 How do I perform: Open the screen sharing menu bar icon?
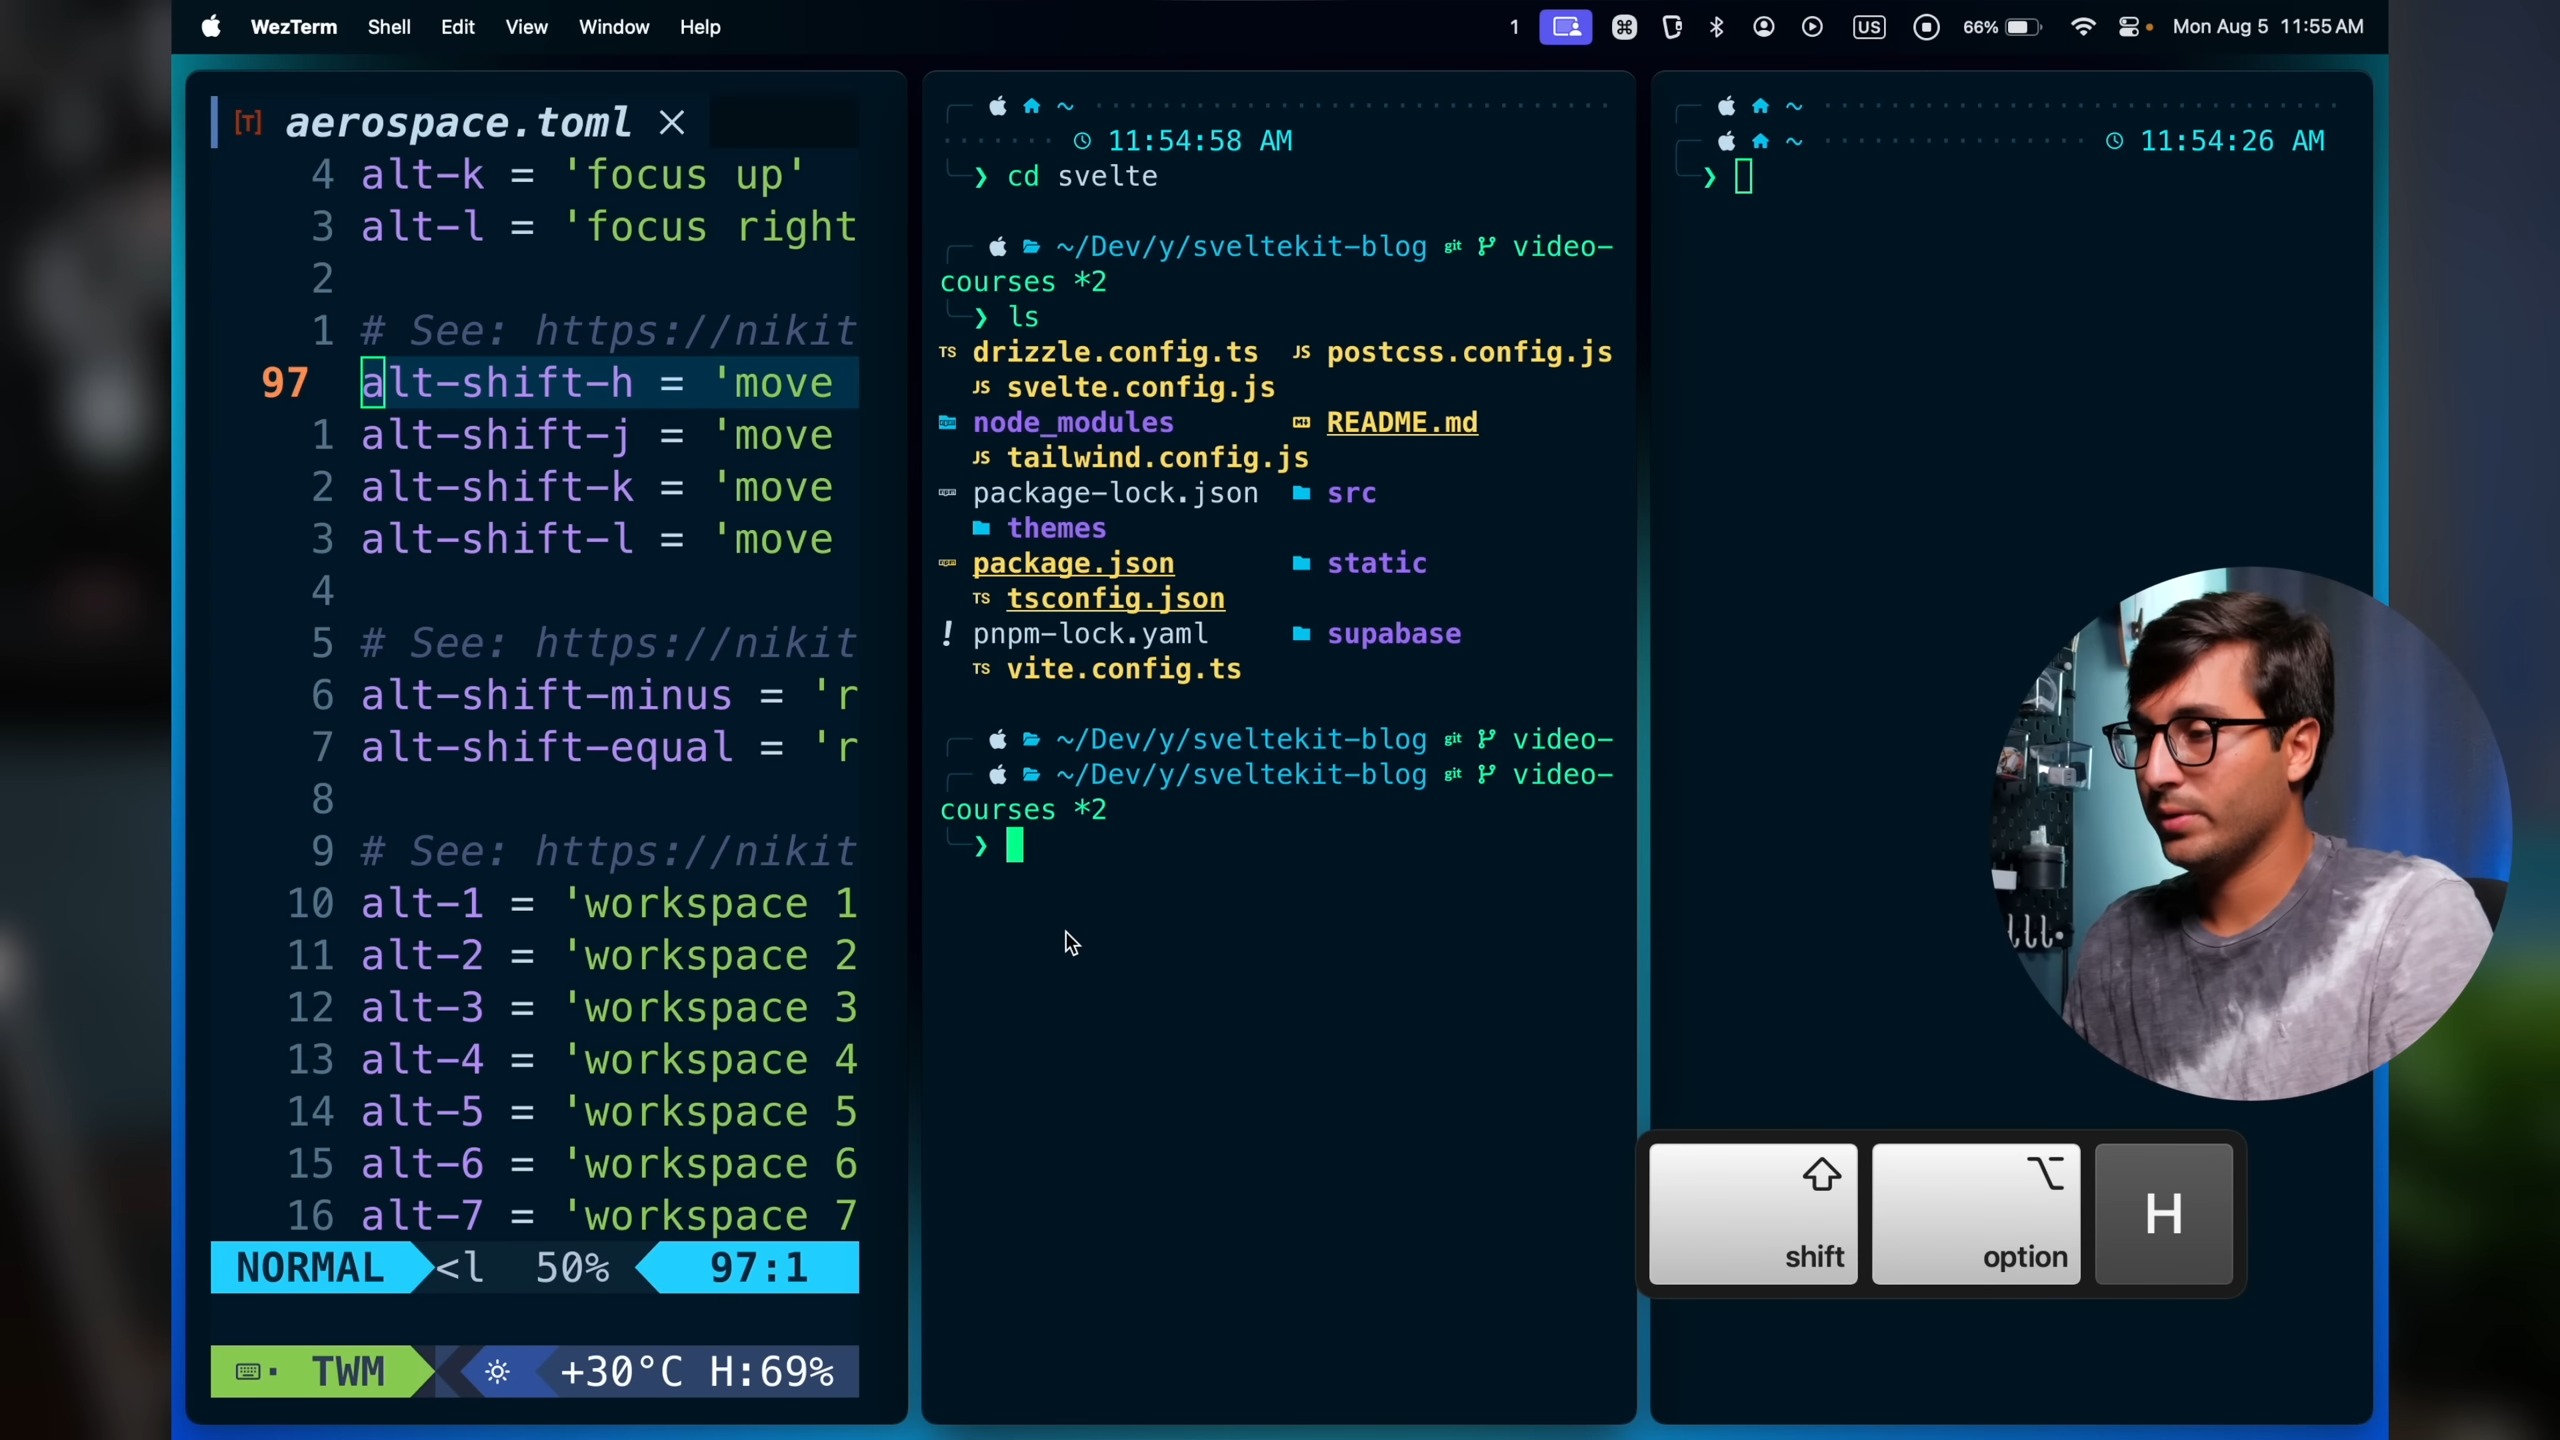(1565, 27)
